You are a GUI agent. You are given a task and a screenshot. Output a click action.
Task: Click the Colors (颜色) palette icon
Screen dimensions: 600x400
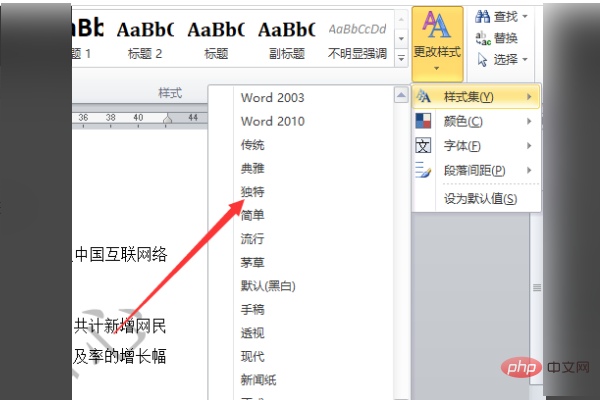tap(424, 121)
